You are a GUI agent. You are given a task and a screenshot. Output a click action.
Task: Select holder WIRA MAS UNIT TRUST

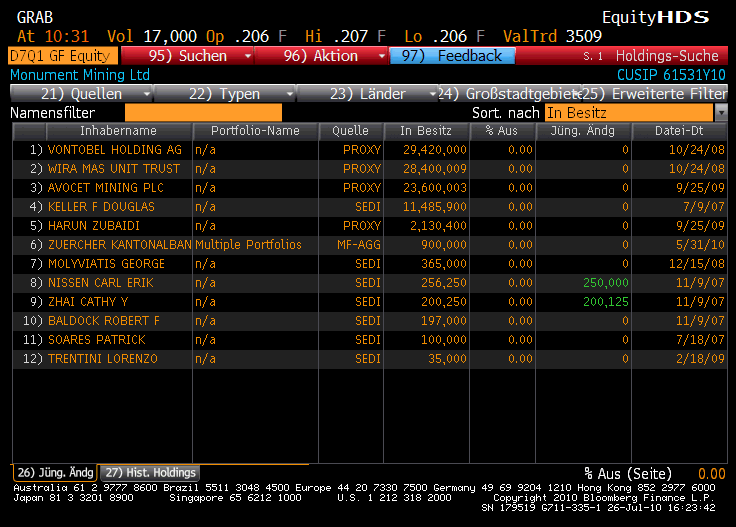coord(114,169)
